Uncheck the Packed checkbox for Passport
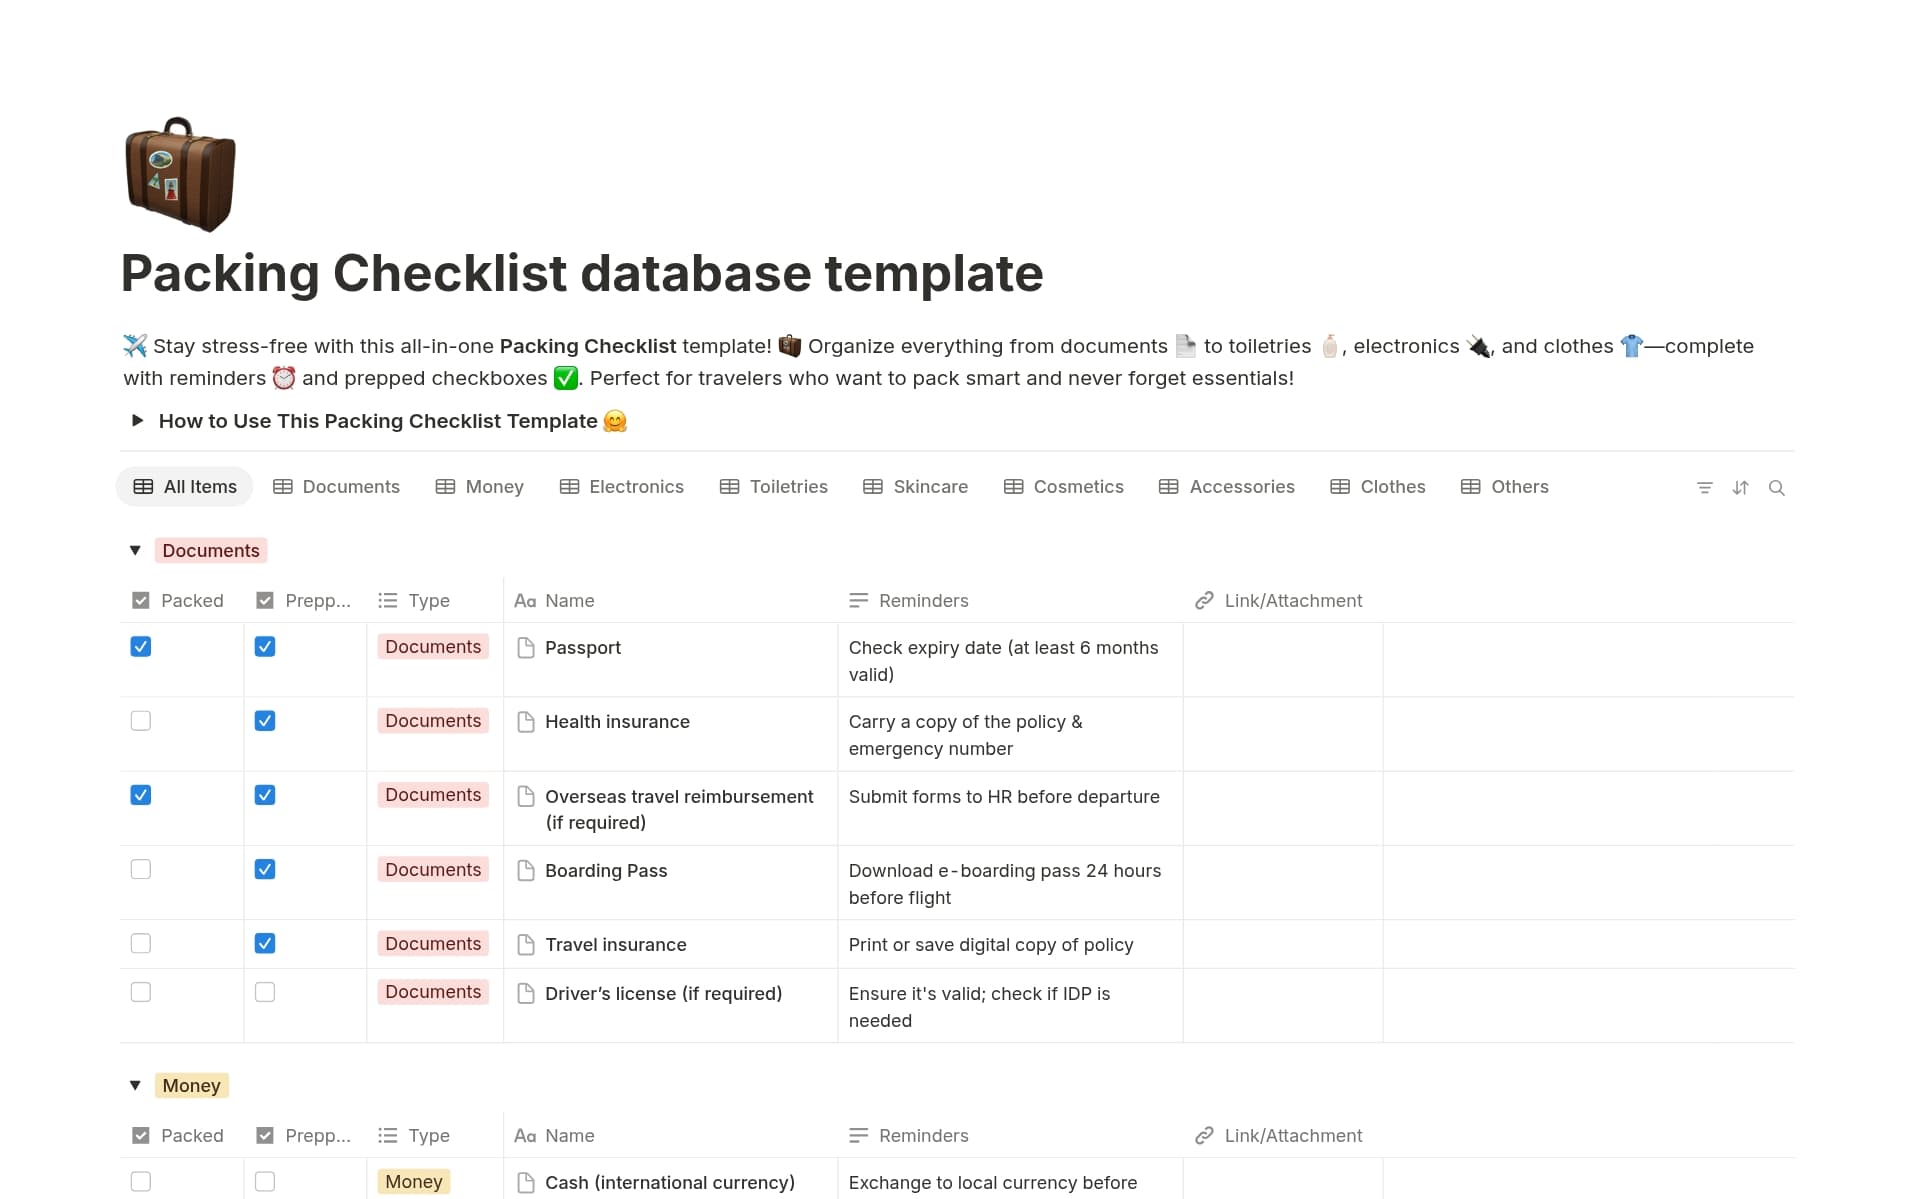The height and width of the screenshot is (1199, 1920). click(141, 647)
